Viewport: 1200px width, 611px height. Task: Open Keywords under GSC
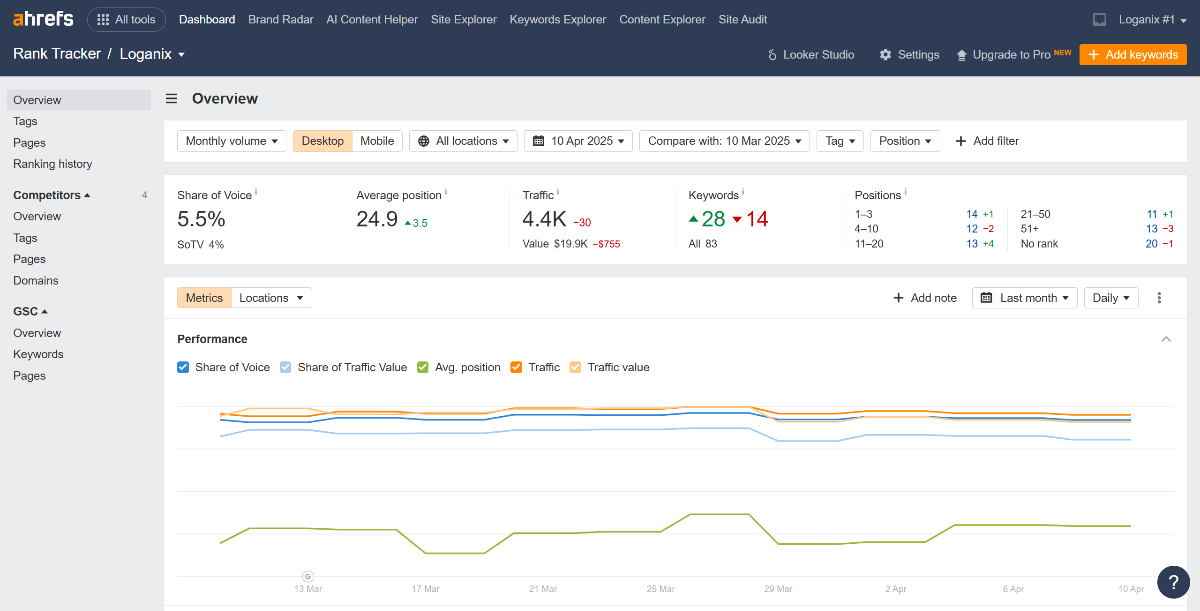click(38, 354)
